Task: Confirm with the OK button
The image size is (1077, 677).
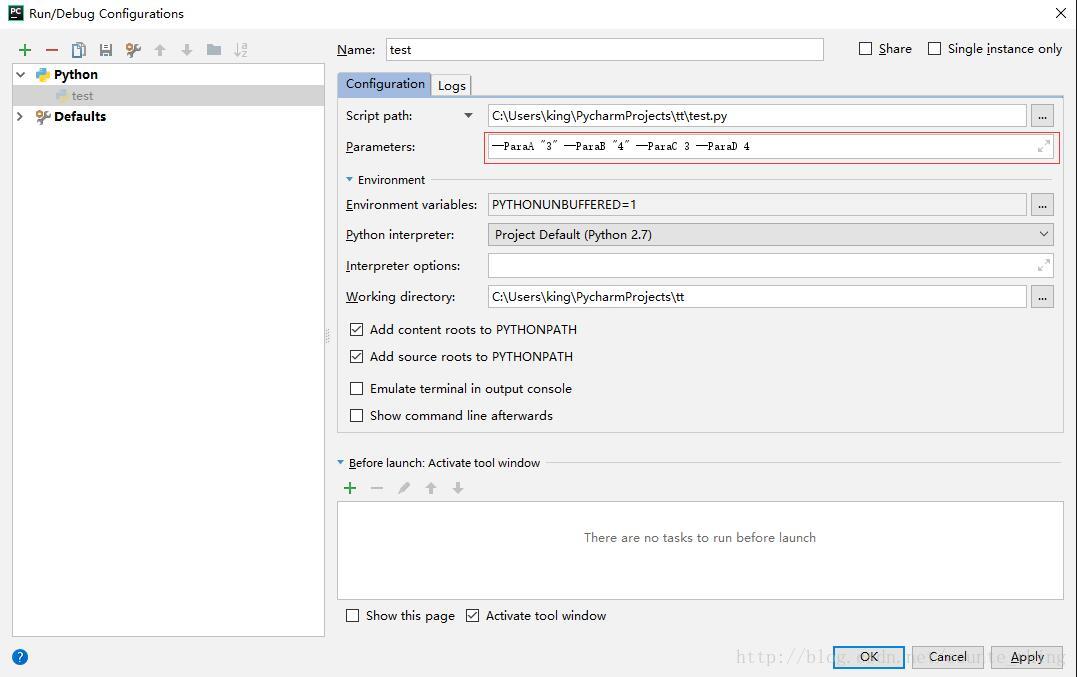Action: [869, 657]
